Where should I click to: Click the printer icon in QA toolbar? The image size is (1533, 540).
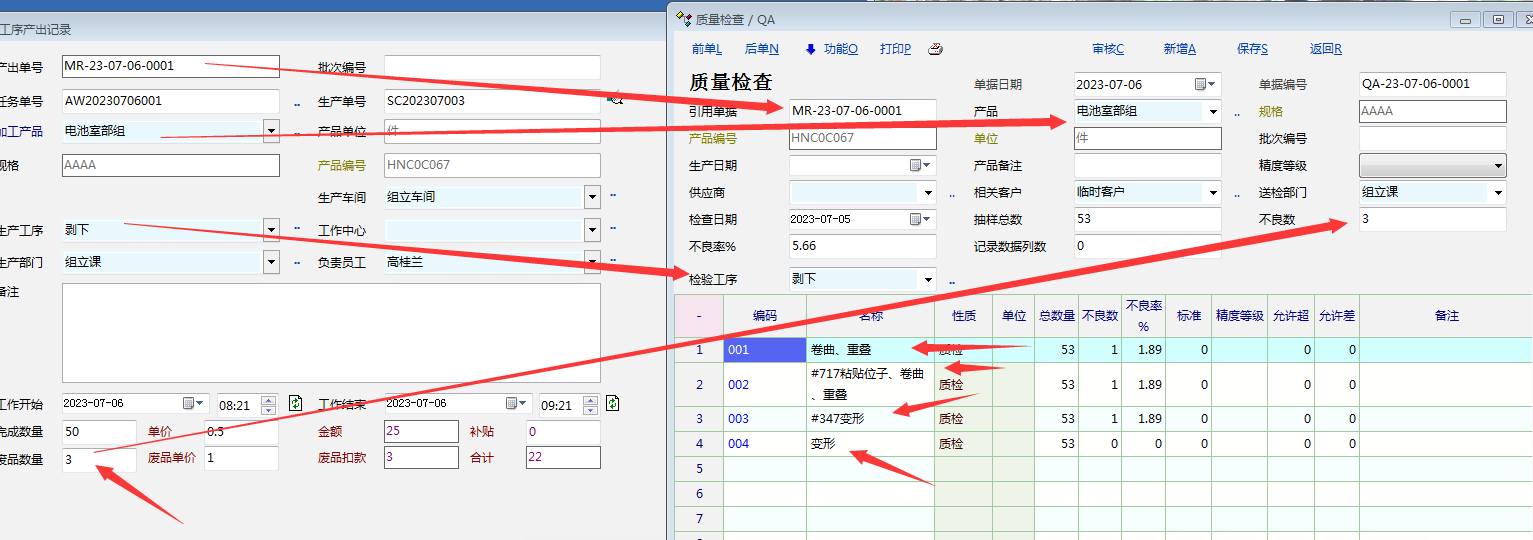(935, 49)
